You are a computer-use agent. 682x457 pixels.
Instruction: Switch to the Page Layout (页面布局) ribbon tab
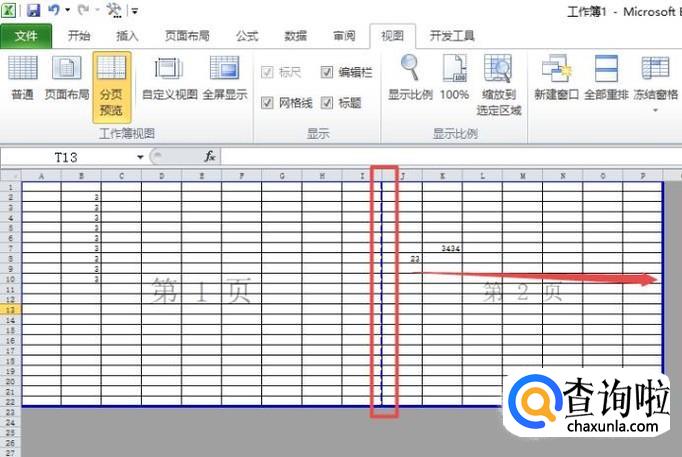tap(187, 36)
